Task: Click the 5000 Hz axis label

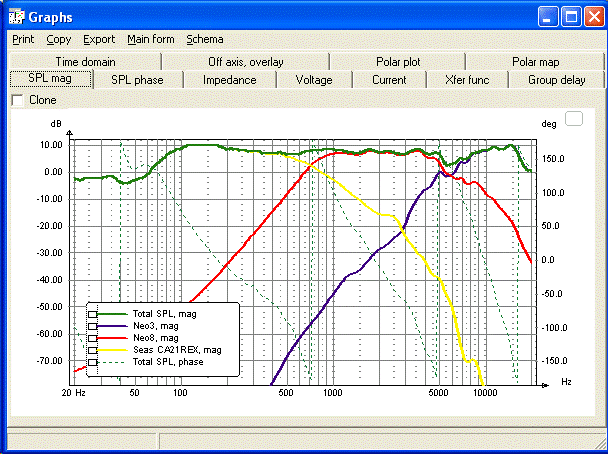Action: tap(439, 393)
